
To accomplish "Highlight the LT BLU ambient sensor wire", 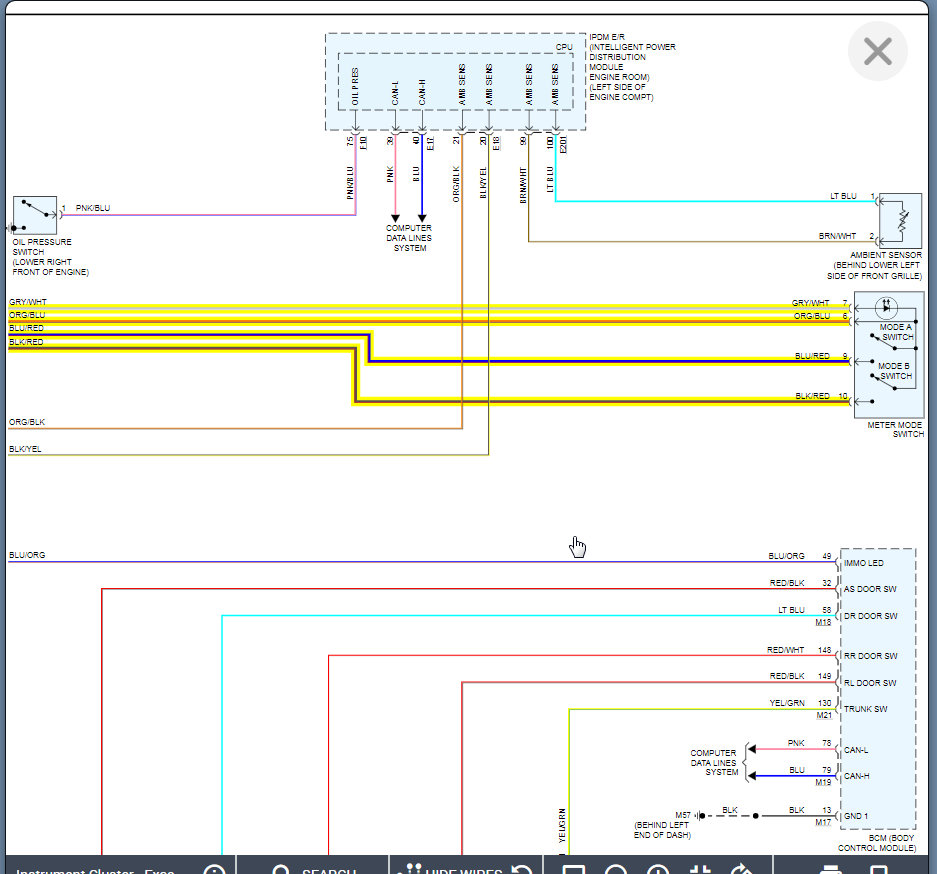I will [700, 201].
